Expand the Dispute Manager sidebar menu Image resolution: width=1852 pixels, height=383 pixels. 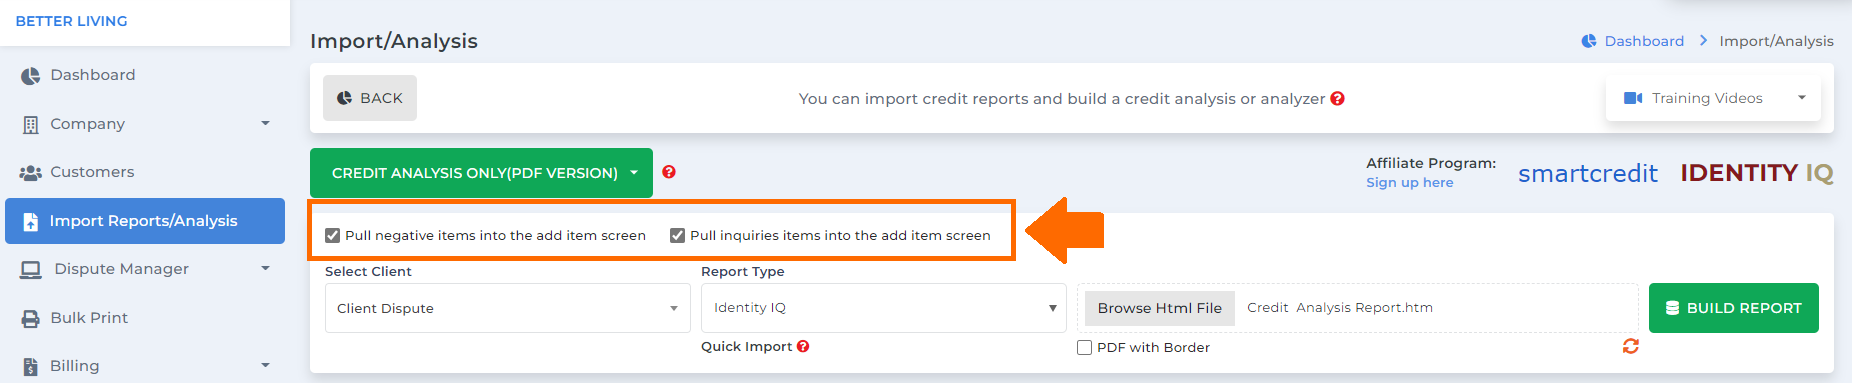pyautogui.click(x=145, y=269)
